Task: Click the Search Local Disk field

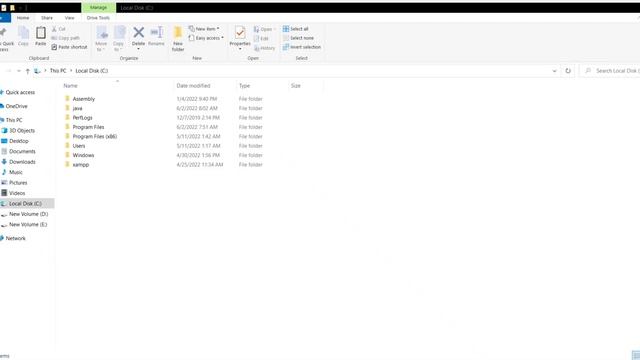Action: (x=611, y=71)
